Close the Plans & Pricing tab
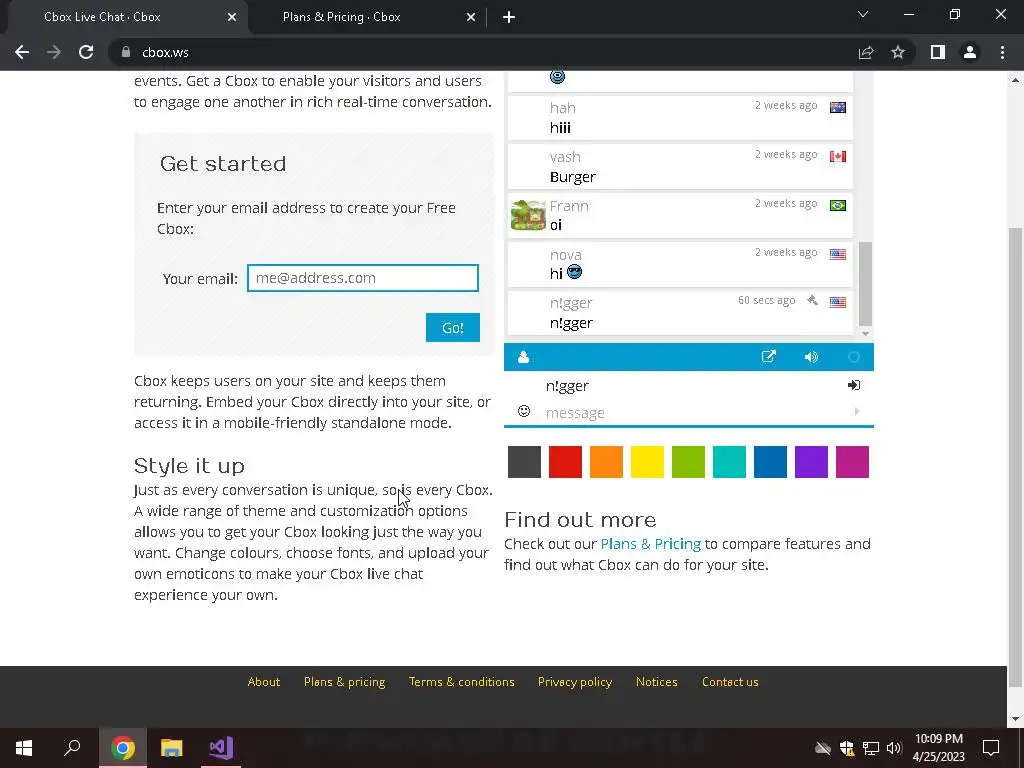Viewport: 1024px width, 768px height. (x=471, y=17)
